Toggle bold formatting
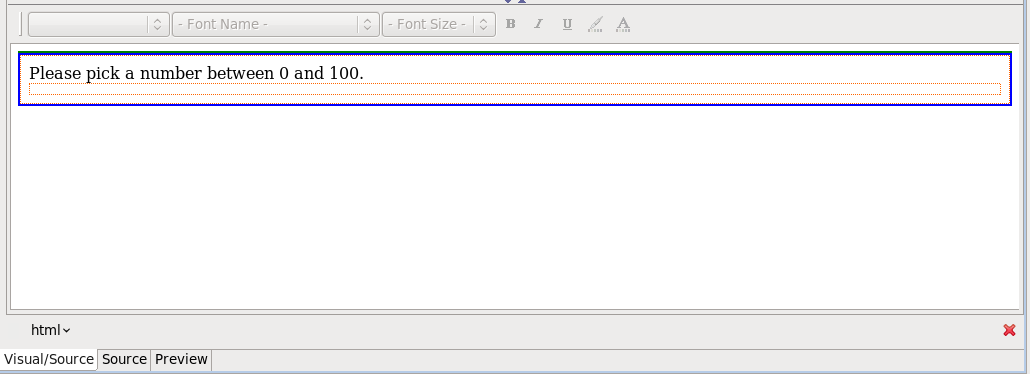The height and width of the screenshot is (374, 1030). pyautogui.click(x=510, y=24)
